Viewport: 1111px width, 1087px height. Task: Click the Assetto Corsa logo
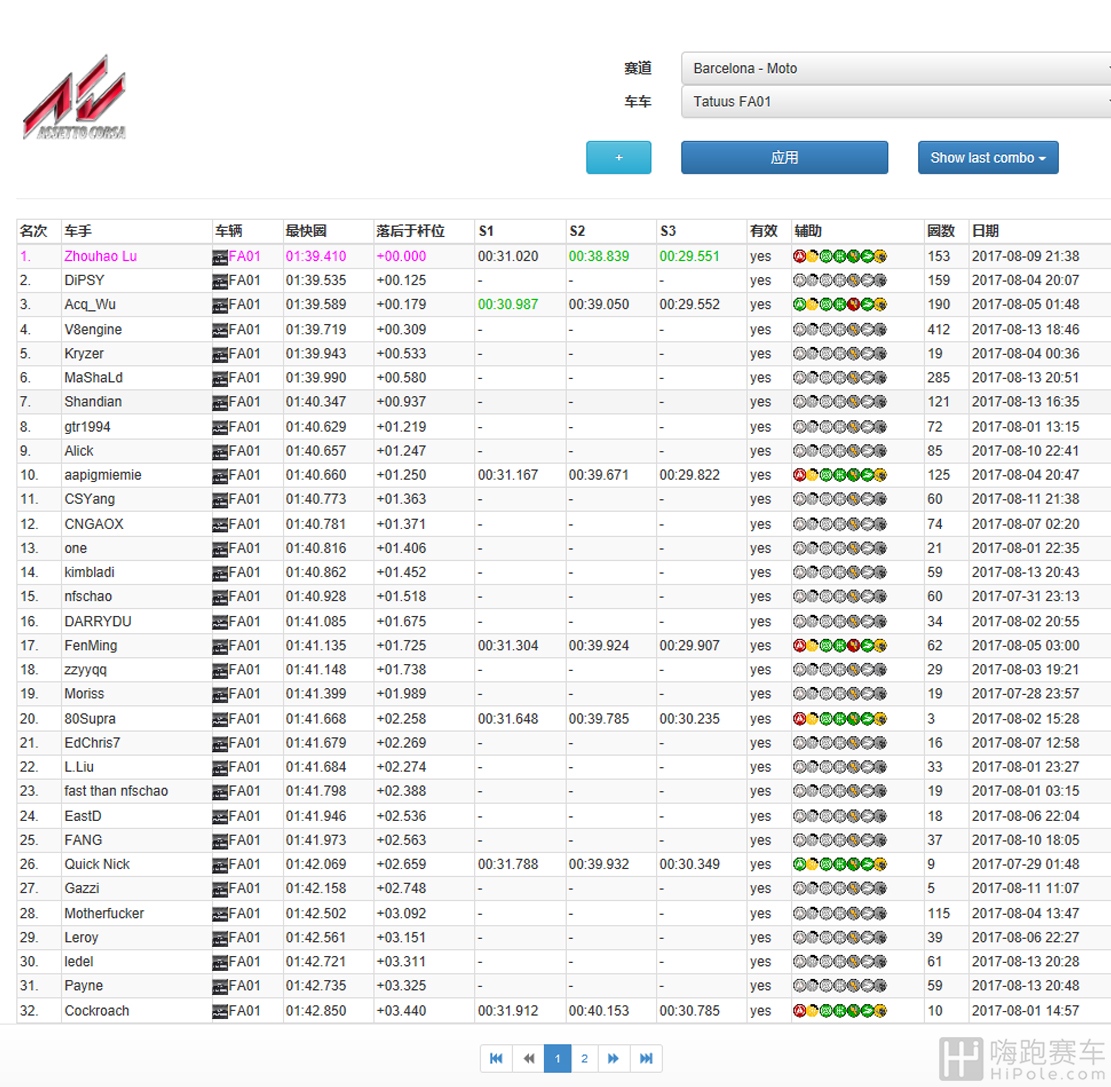[x=75, y=97]
